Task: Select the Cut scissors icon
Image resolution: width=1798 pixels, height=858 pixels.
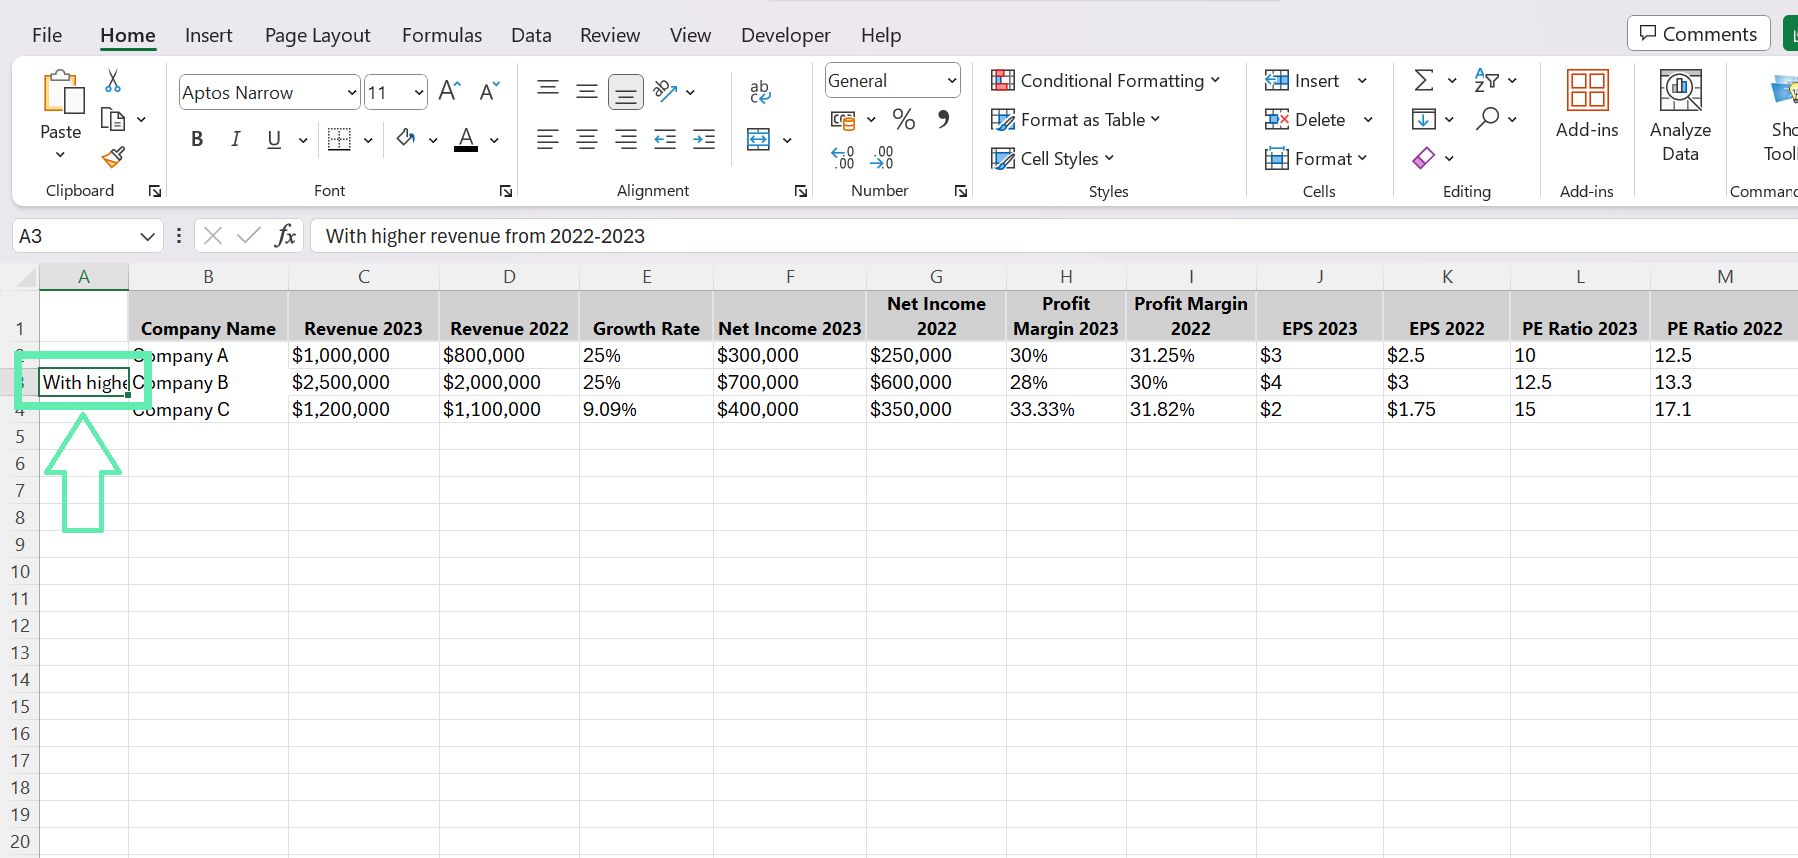Action: pyautogui.click(x=113, y=81)
